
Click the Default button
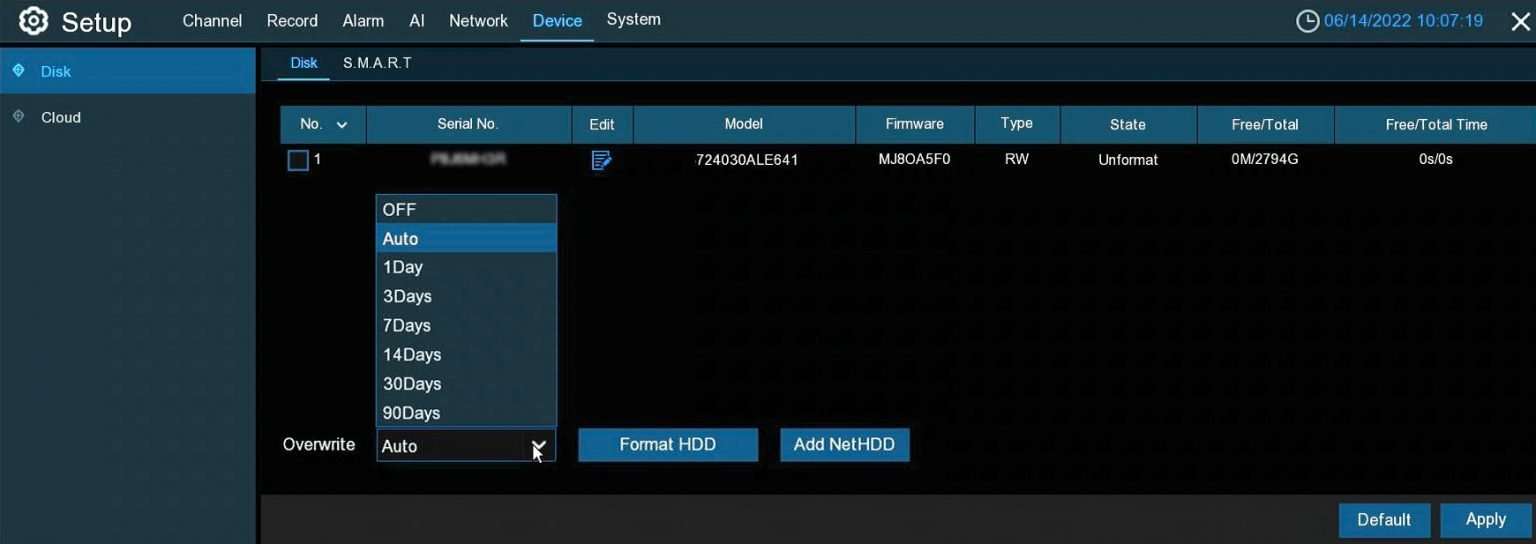(x=1384, y=520)
